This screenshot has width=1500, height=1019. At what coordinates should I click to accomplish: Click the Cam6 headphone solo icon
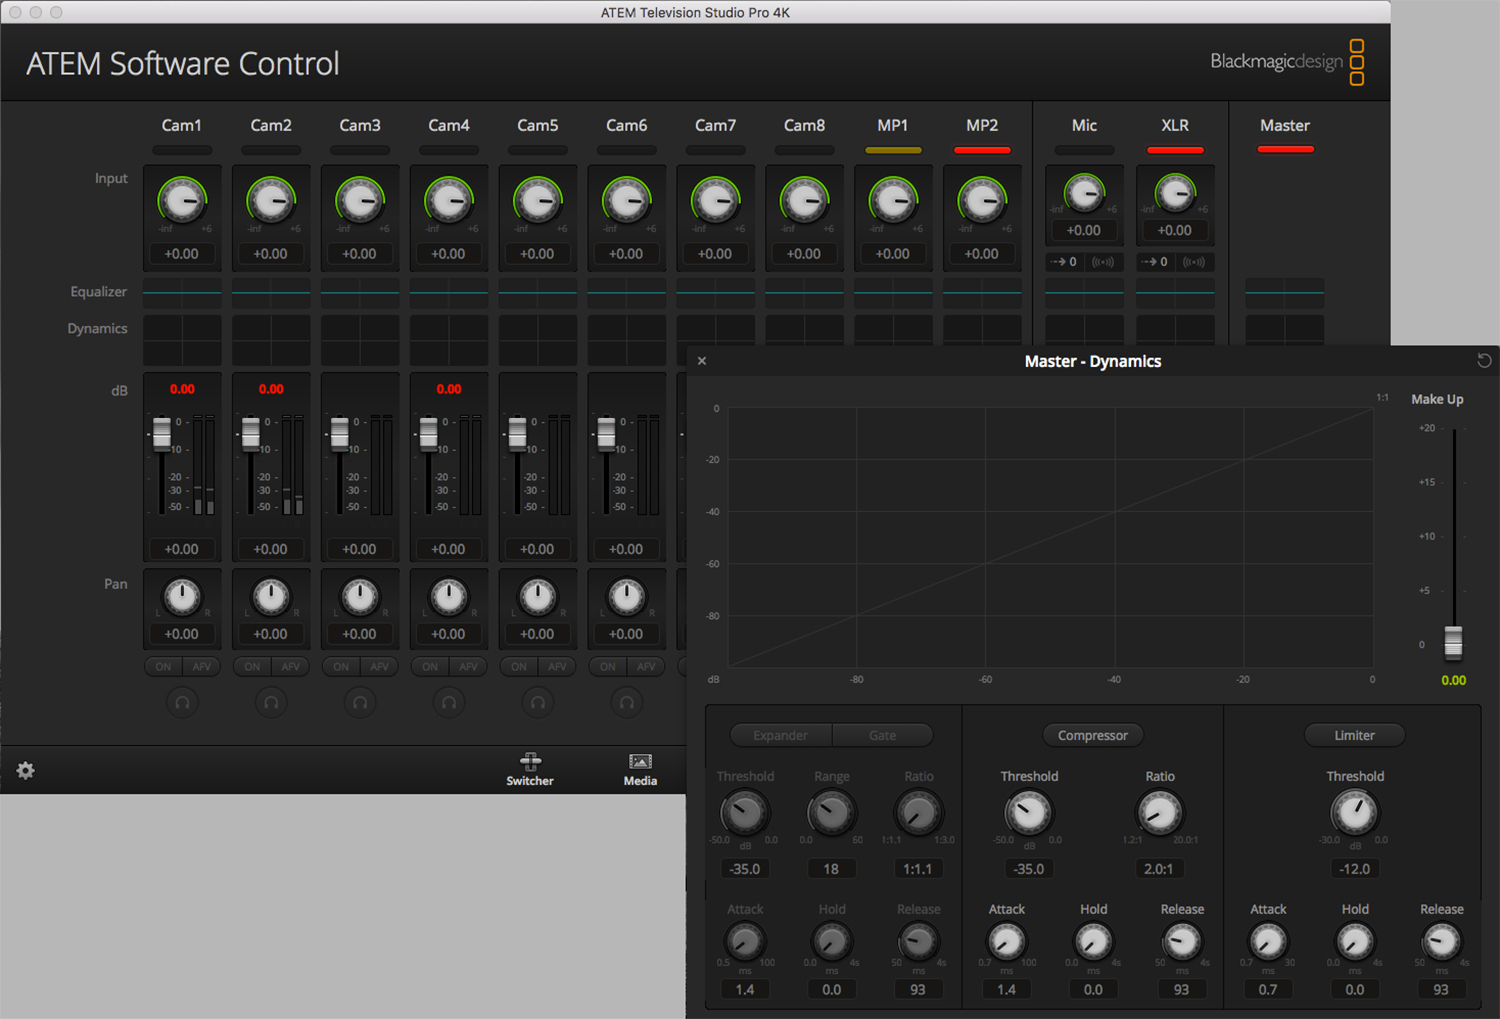coord(627,703)
